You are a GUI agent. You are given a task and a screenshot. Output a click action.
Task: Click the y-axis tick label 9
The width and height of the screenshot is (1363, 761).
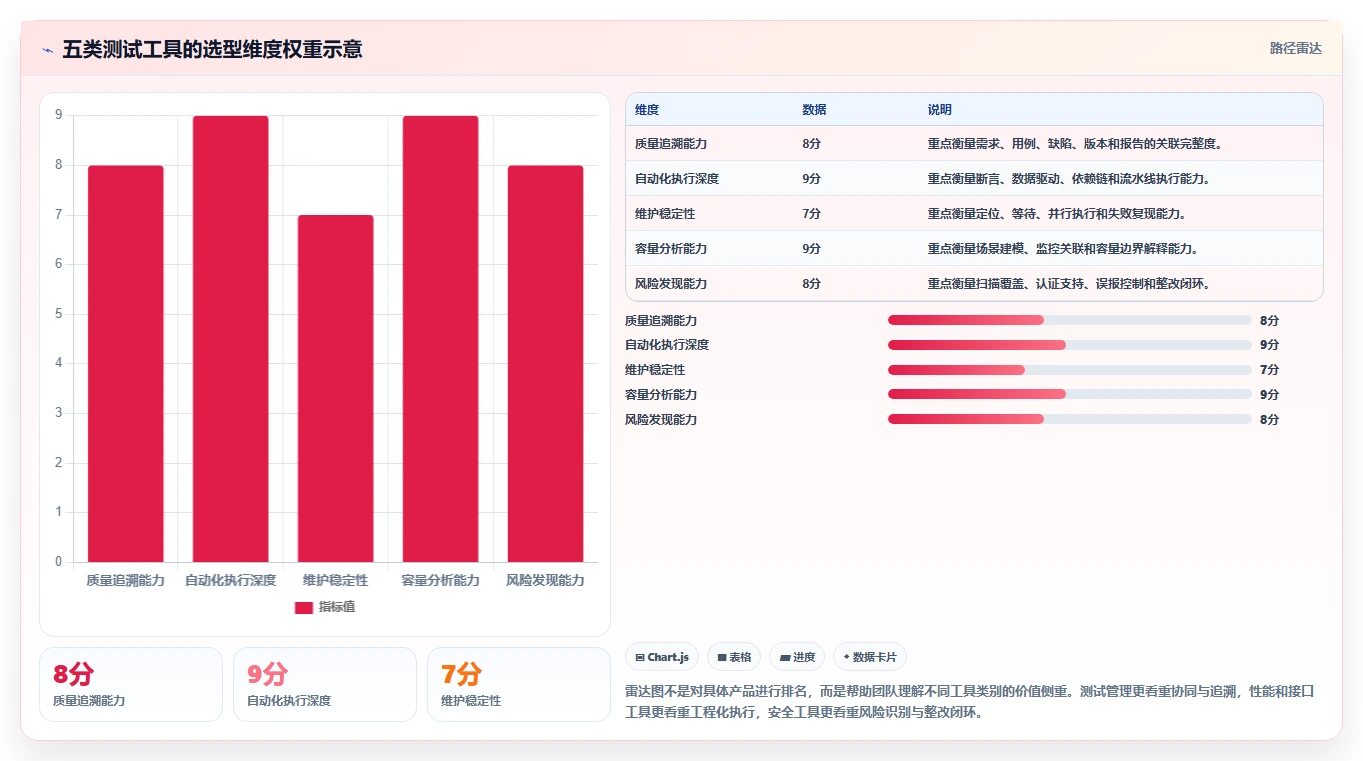(x=59, y=116)
